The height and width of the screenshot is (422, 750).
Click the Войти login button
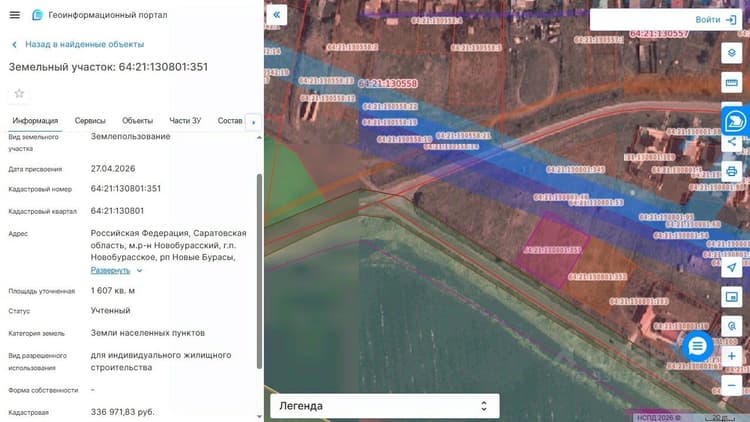pyautogui.click(x=716, y=20)
